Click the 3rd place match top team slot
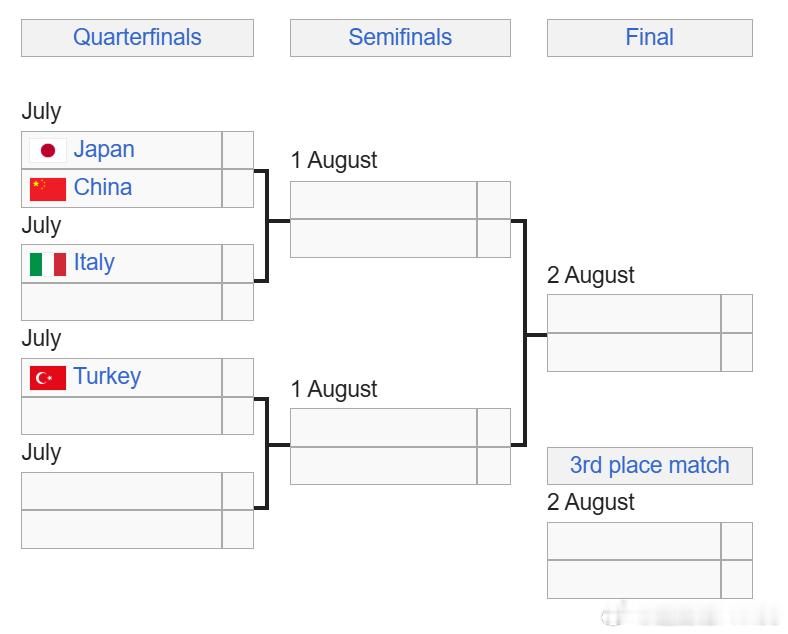Screen dimensions: 788x634 click(634, 541)
